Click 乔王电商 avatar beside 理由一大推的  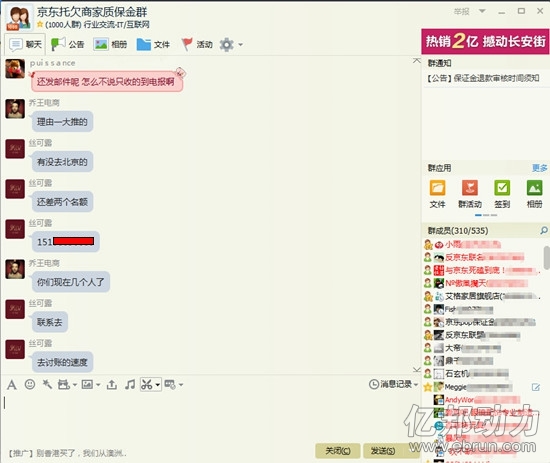tap(15, 109)
